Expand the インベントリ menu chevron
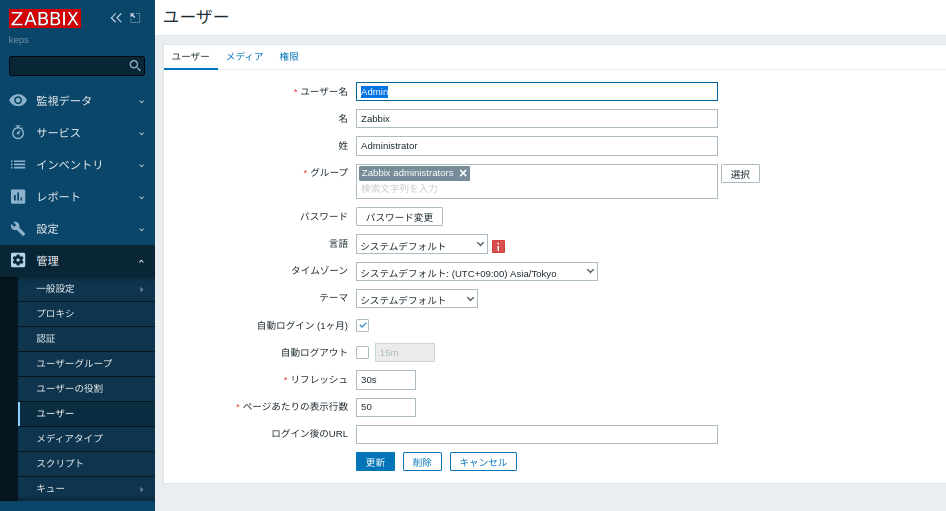The width and height of the screenshot is (946, 511). click(x=142, y=165)
